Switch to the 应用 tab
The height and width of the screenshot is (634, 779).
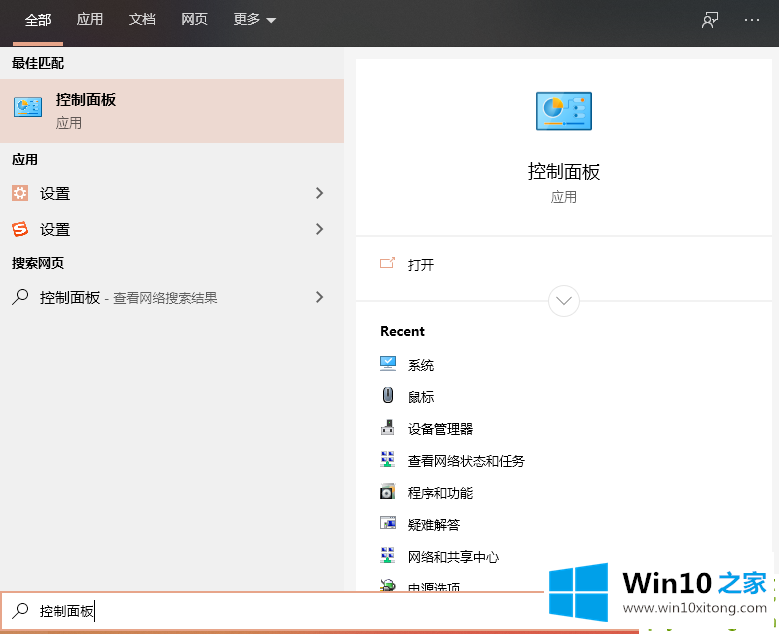click(x=89, y=20)
